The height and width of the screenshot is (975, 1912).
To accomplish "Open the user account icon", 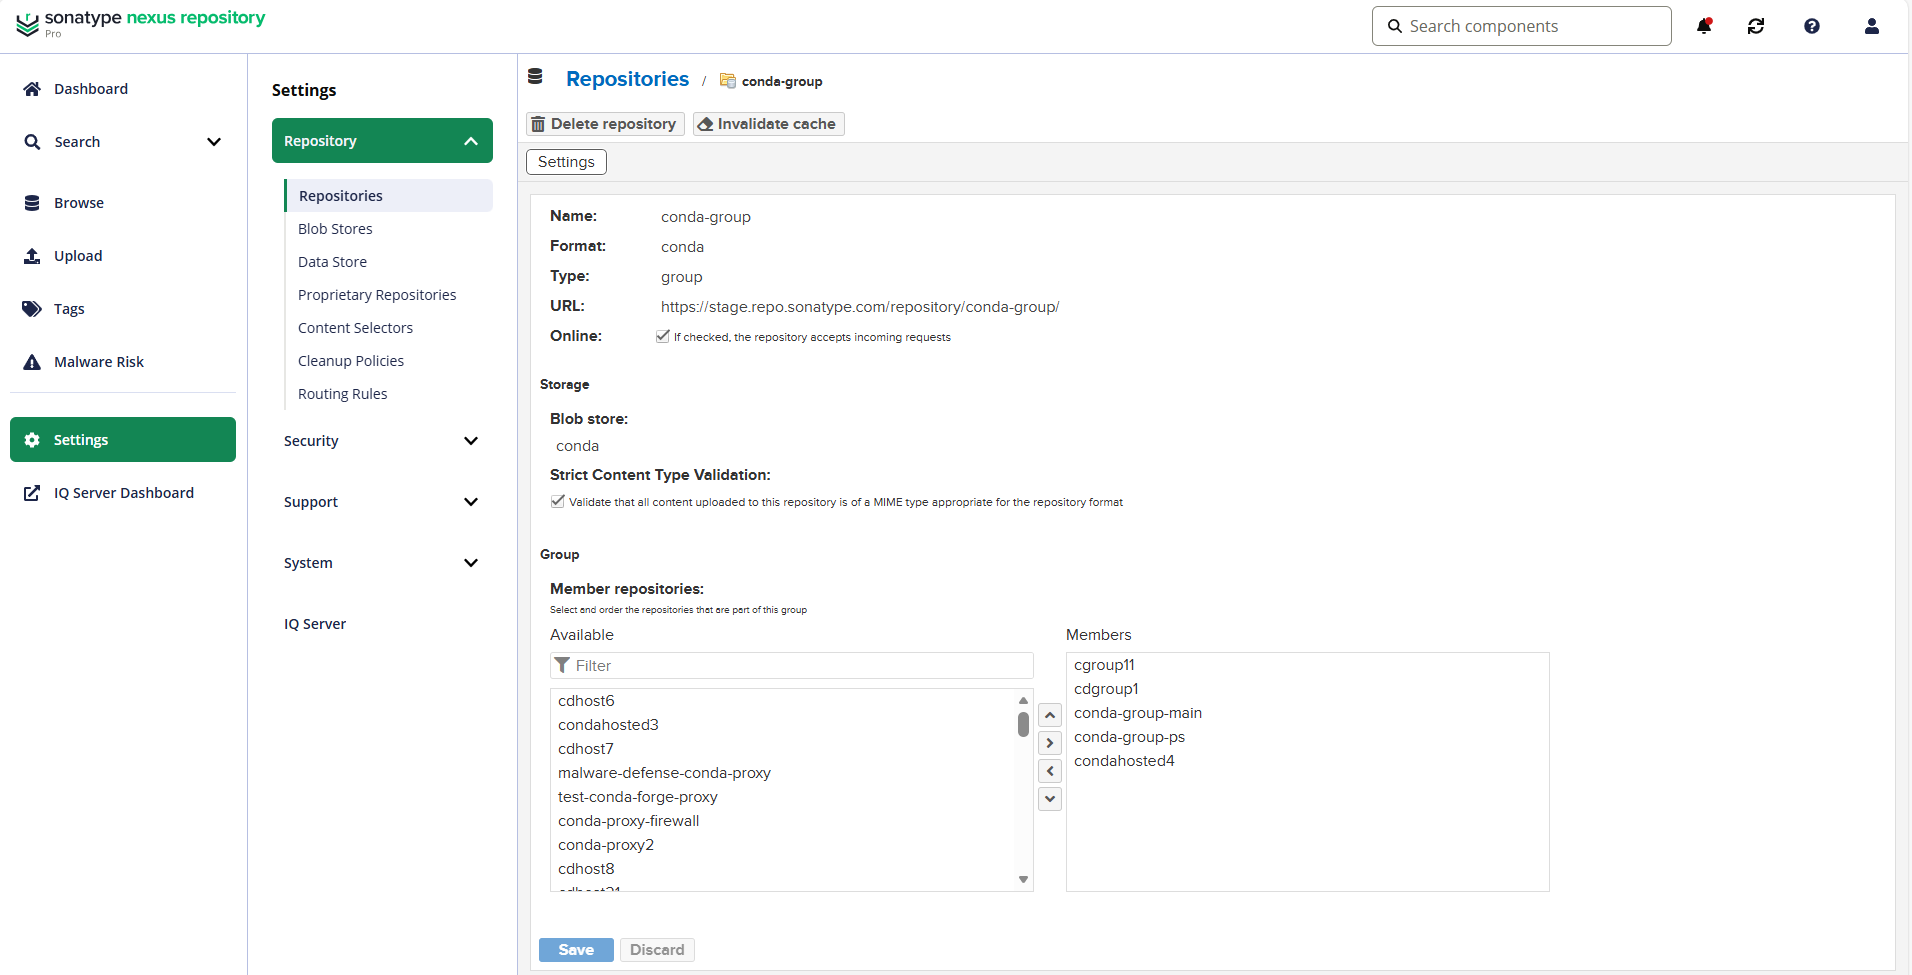I will tap(1872, 26).
